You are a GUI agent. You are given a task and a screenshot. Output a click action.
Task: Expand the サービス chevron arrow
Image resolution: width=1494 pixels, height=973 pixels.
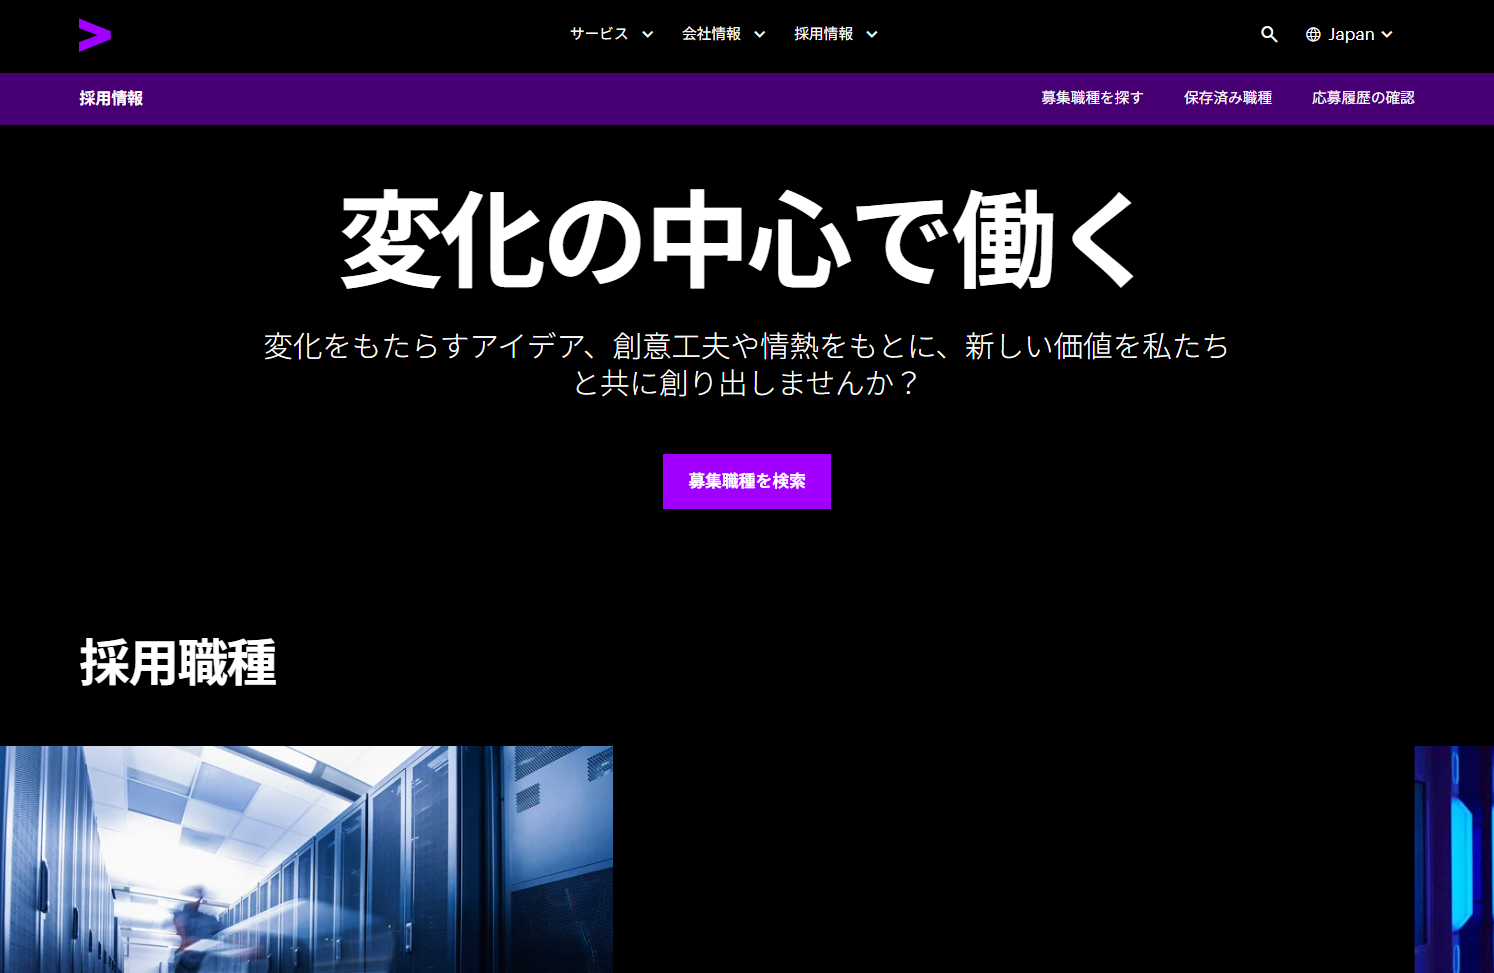coord(648,35)
